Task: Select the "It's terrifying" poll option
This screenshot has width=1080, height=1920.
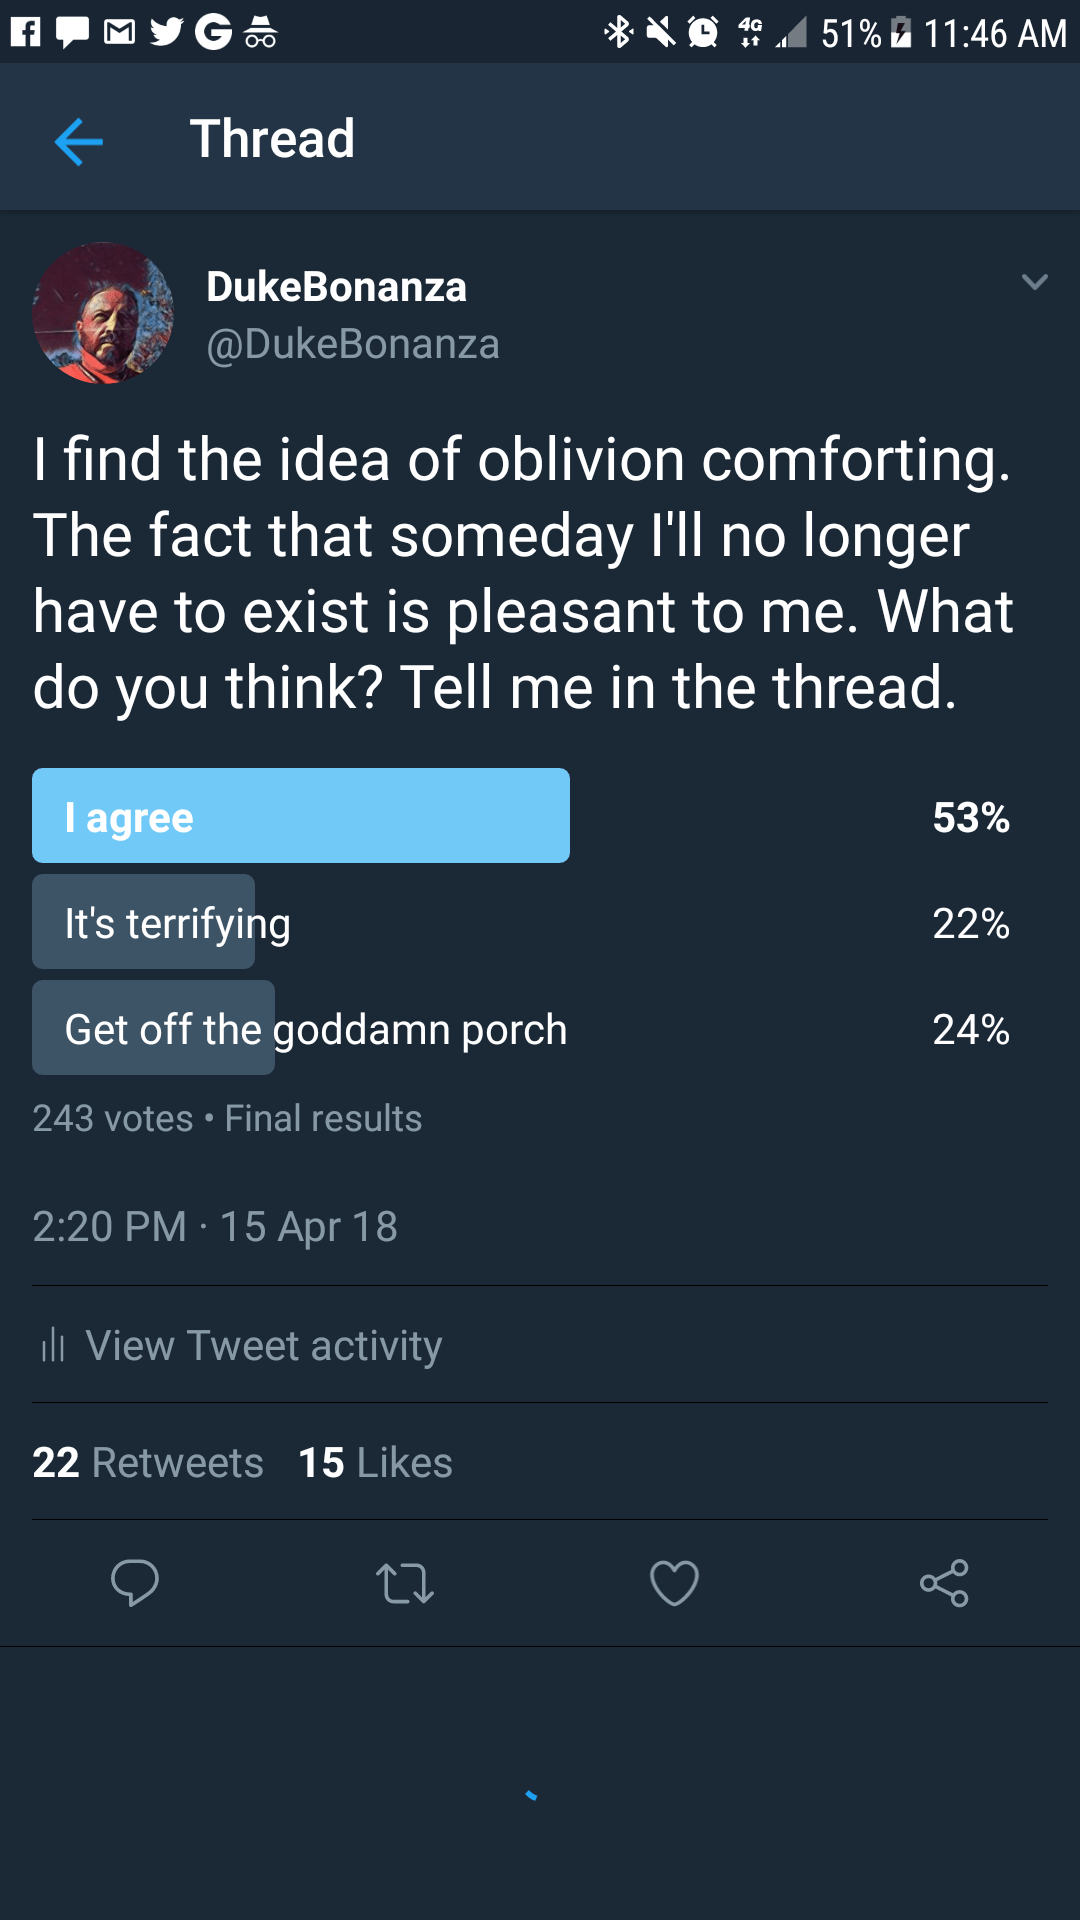Action: [178, 922]
